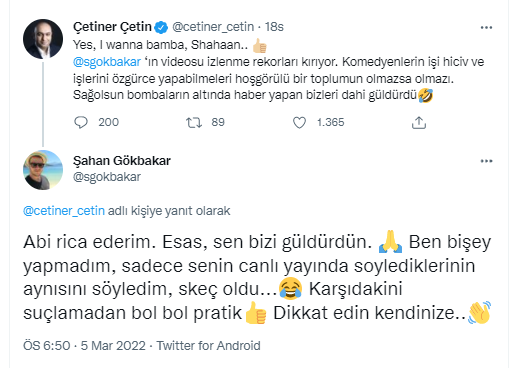Click the reply speech bubble icon
The image size is (526, 368).
click(81, 122)
